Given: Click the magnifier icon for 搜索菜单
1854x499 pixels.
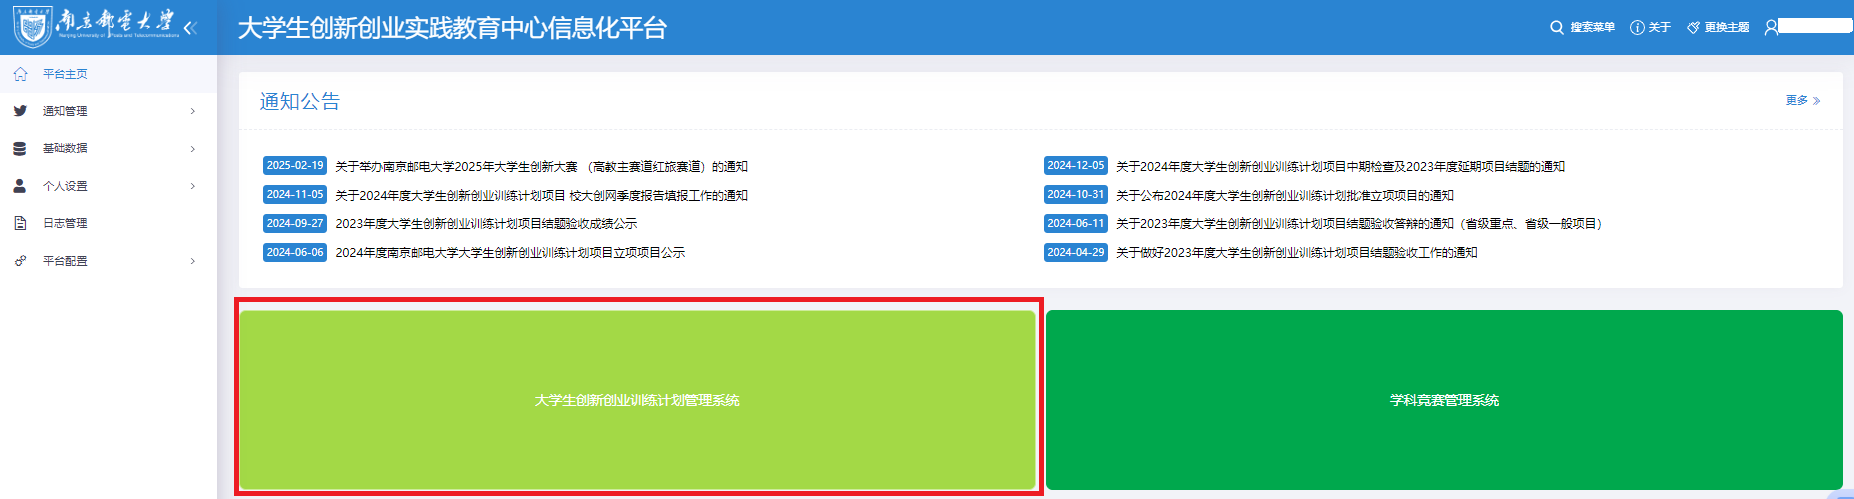Looking at the screenshot, I should [x=1556, y=27].
